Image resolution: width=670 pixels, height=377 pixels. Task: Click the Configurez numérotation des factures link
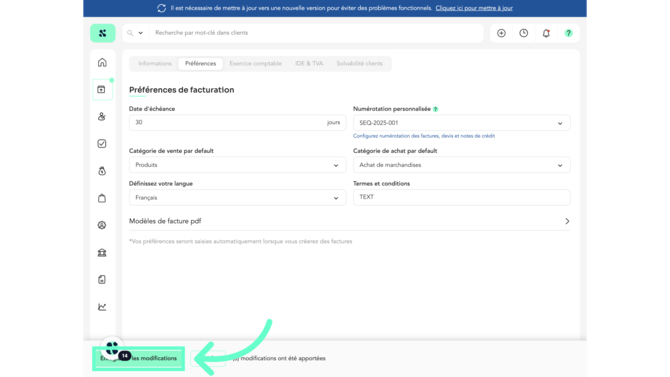pos(424,136)
